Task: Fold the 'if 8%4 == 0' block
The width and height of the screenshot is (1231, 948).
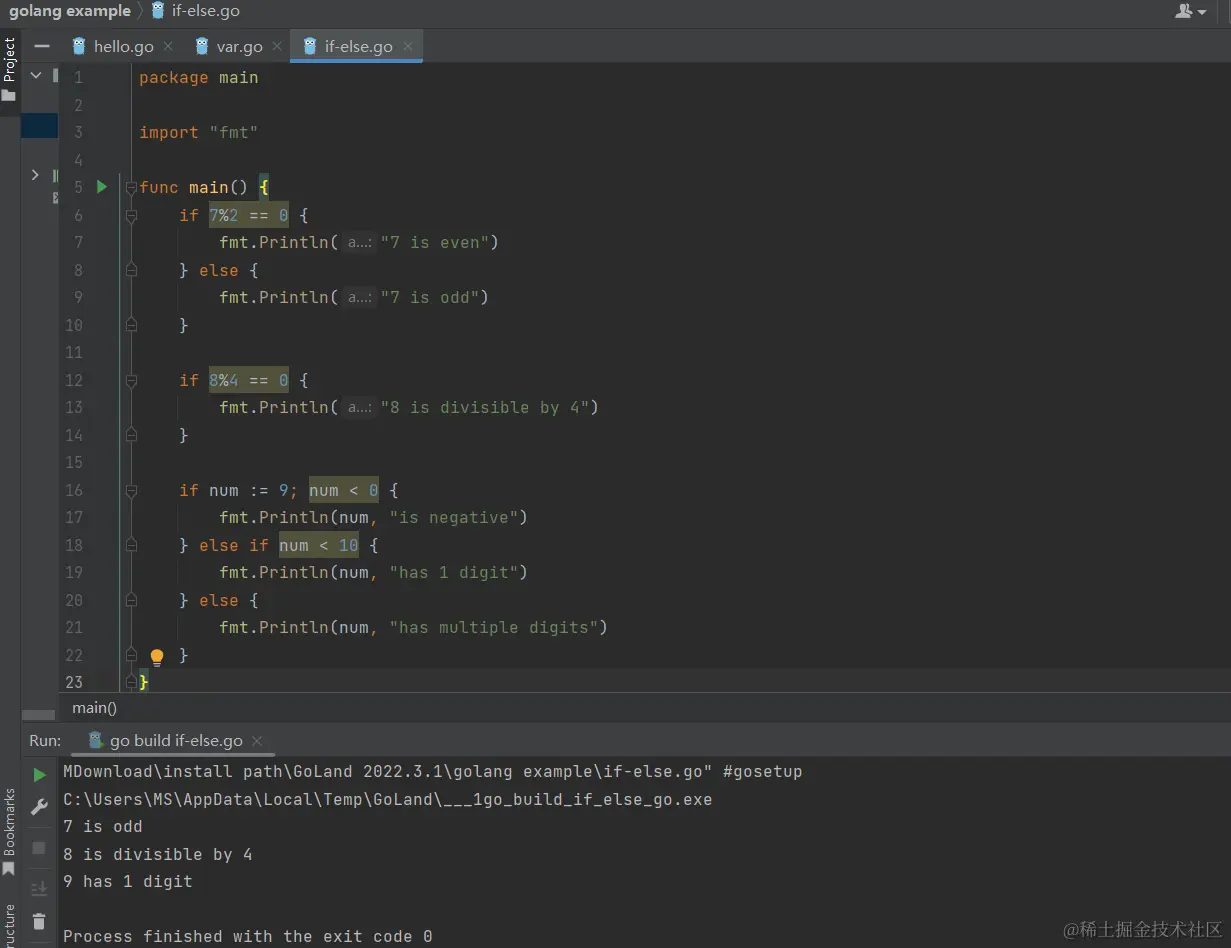Action: click(x=131, y=380)
